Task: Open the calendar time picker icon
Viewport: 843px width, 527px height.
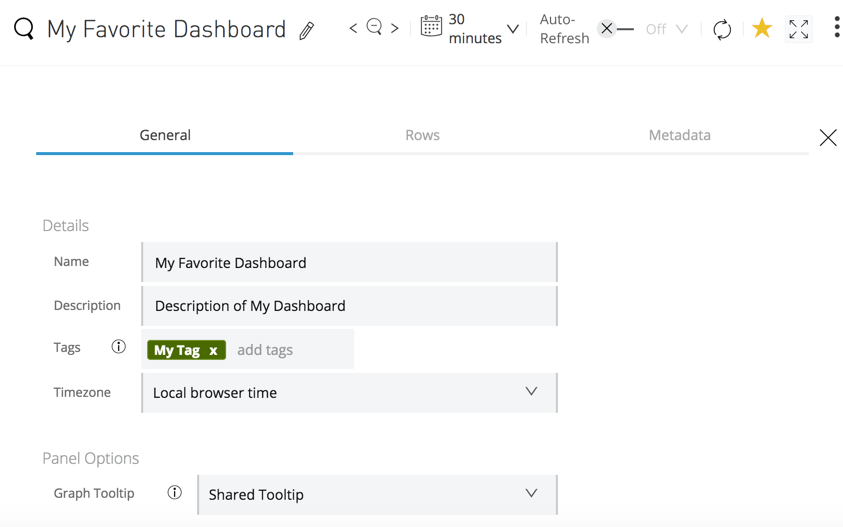Action: point(431,27)
